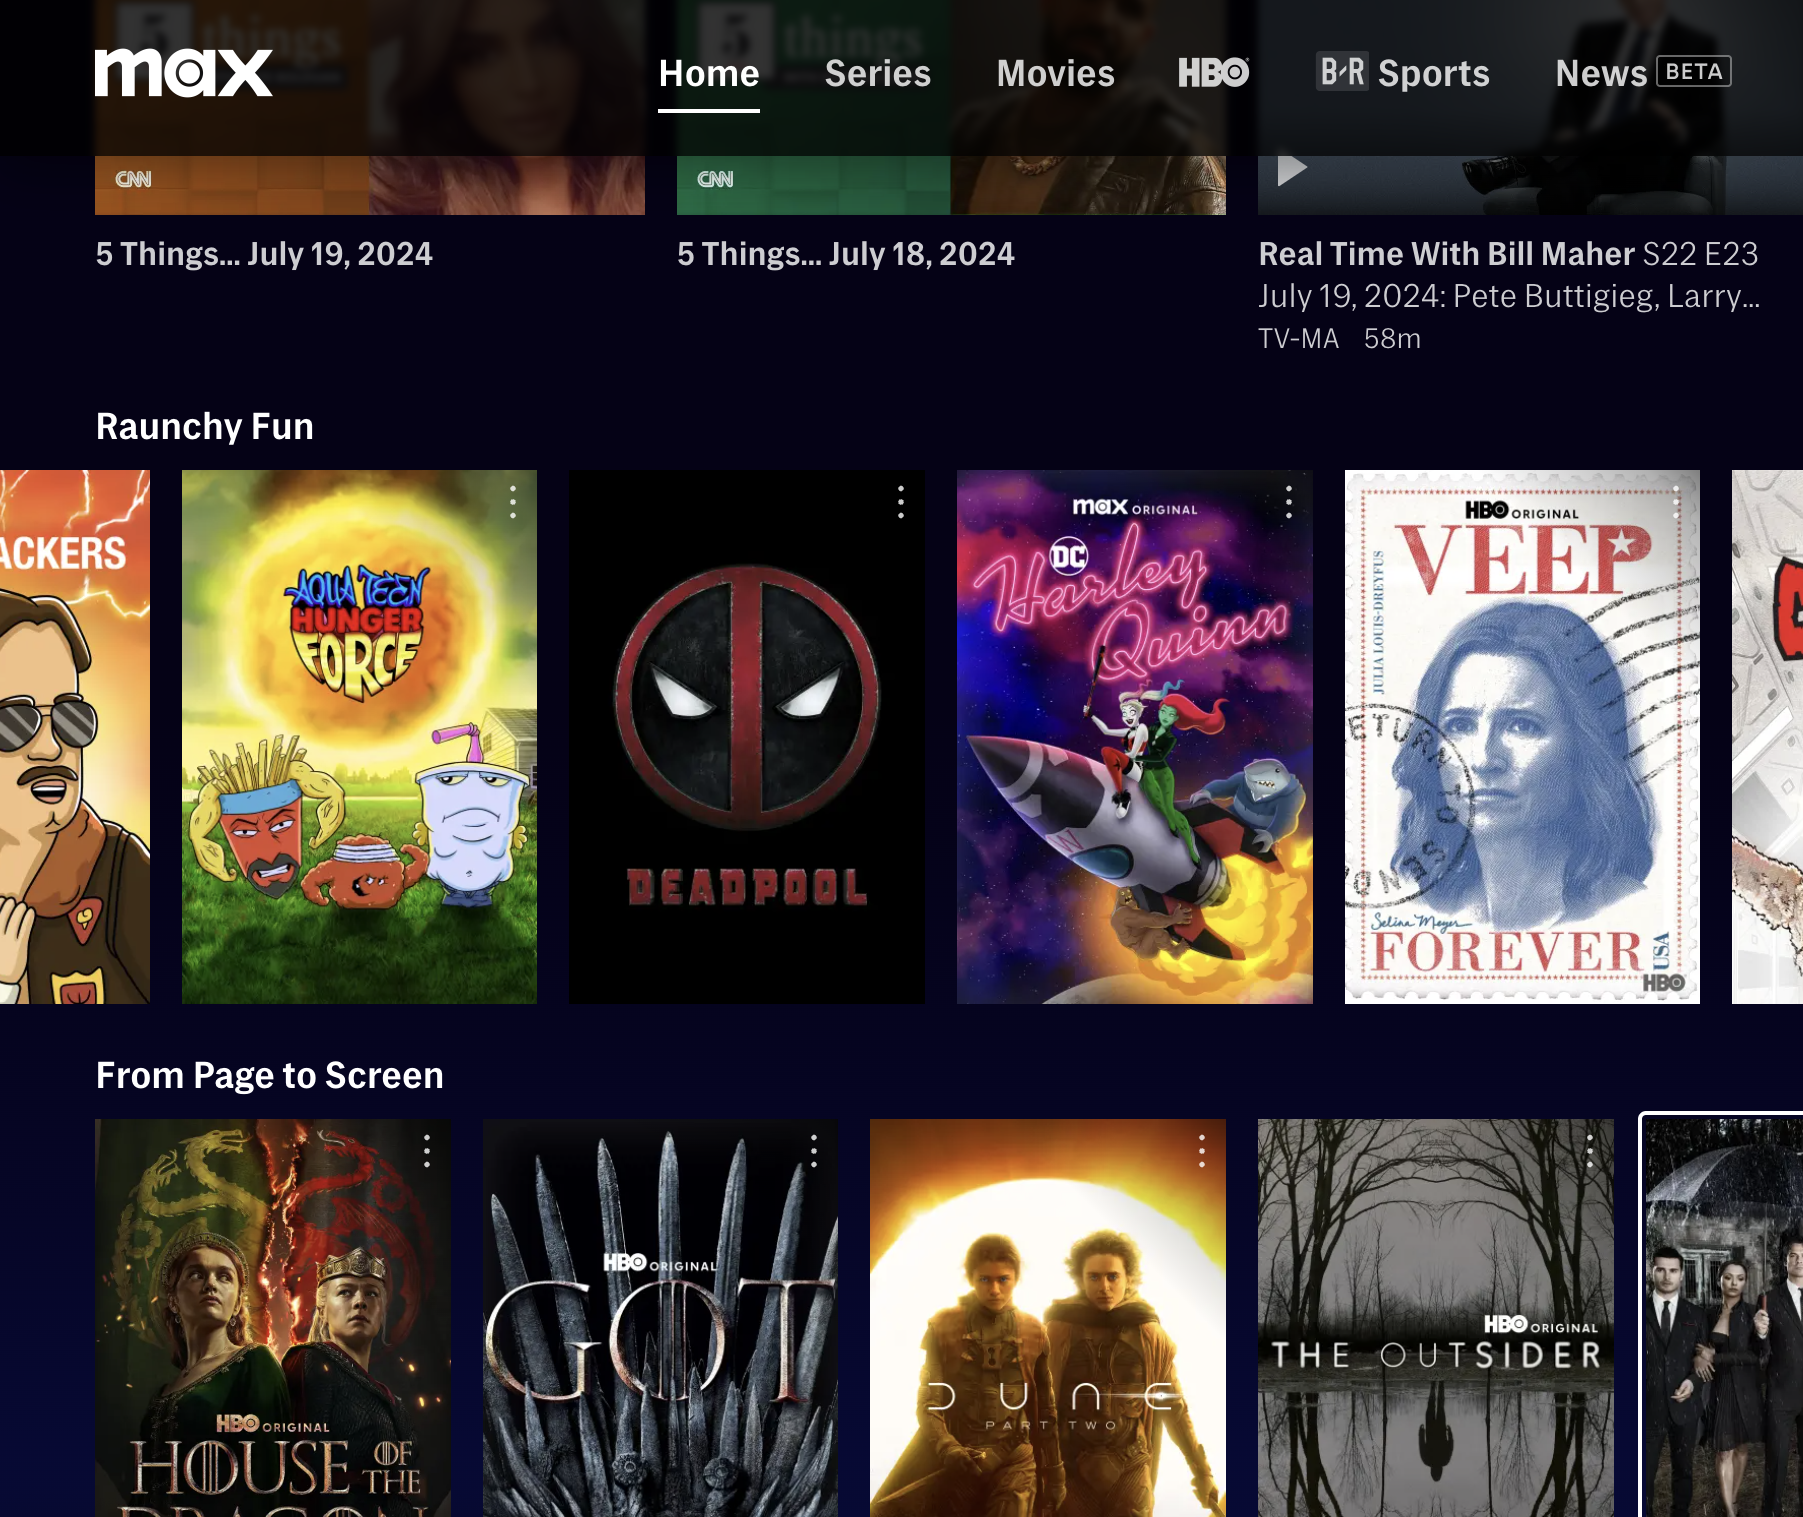Open the Deadpool poster
Viewport: 1803px width, 1517px height.
[747, 737]
